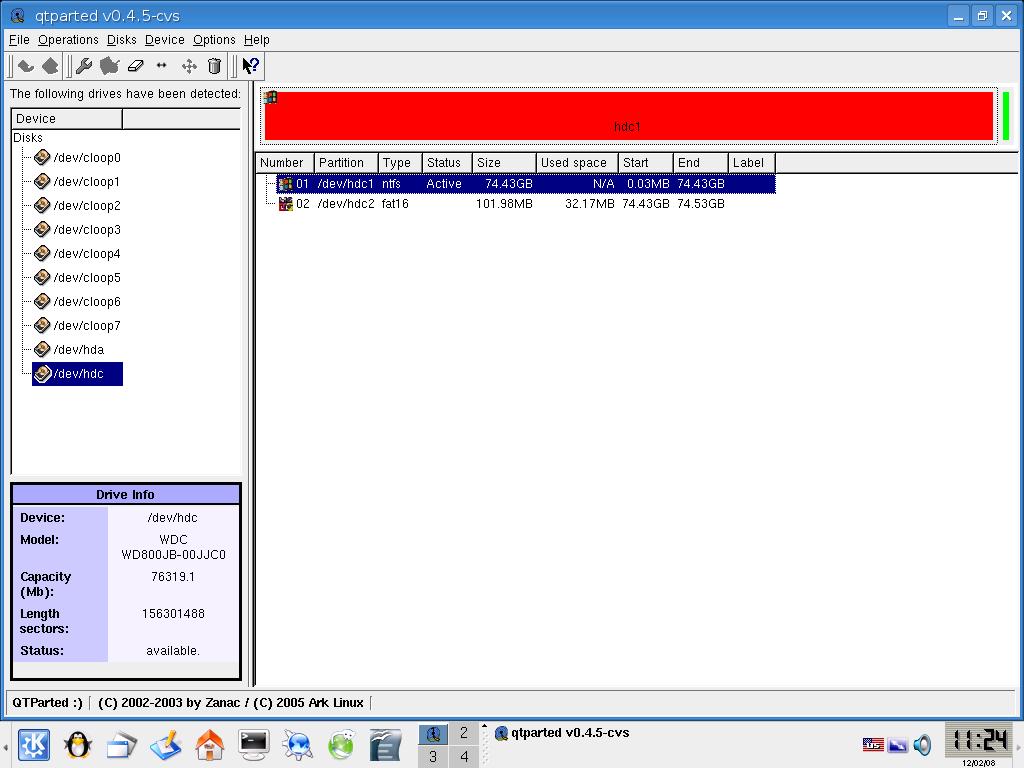This screenshot has height=768, width=1024.
Task: Select the resize partition double-arrow icon
Action: pos(161,65)
